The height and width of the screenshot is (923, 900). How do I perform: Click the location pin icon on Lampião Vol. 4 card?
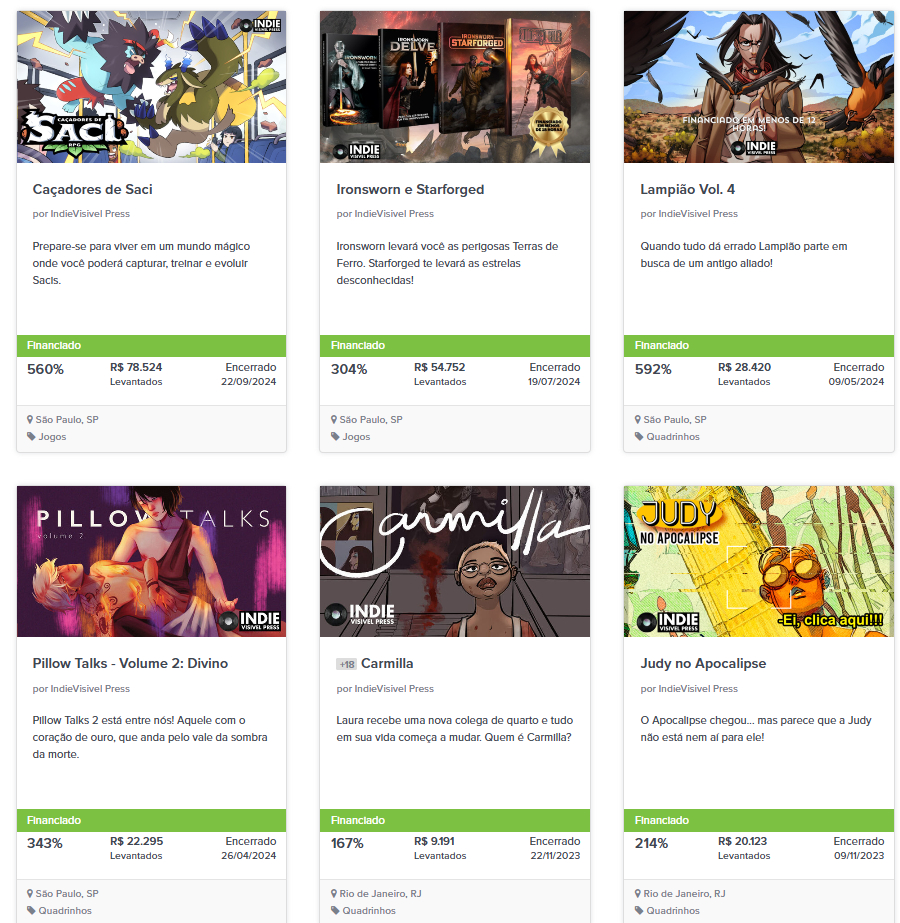pos(637,420)
